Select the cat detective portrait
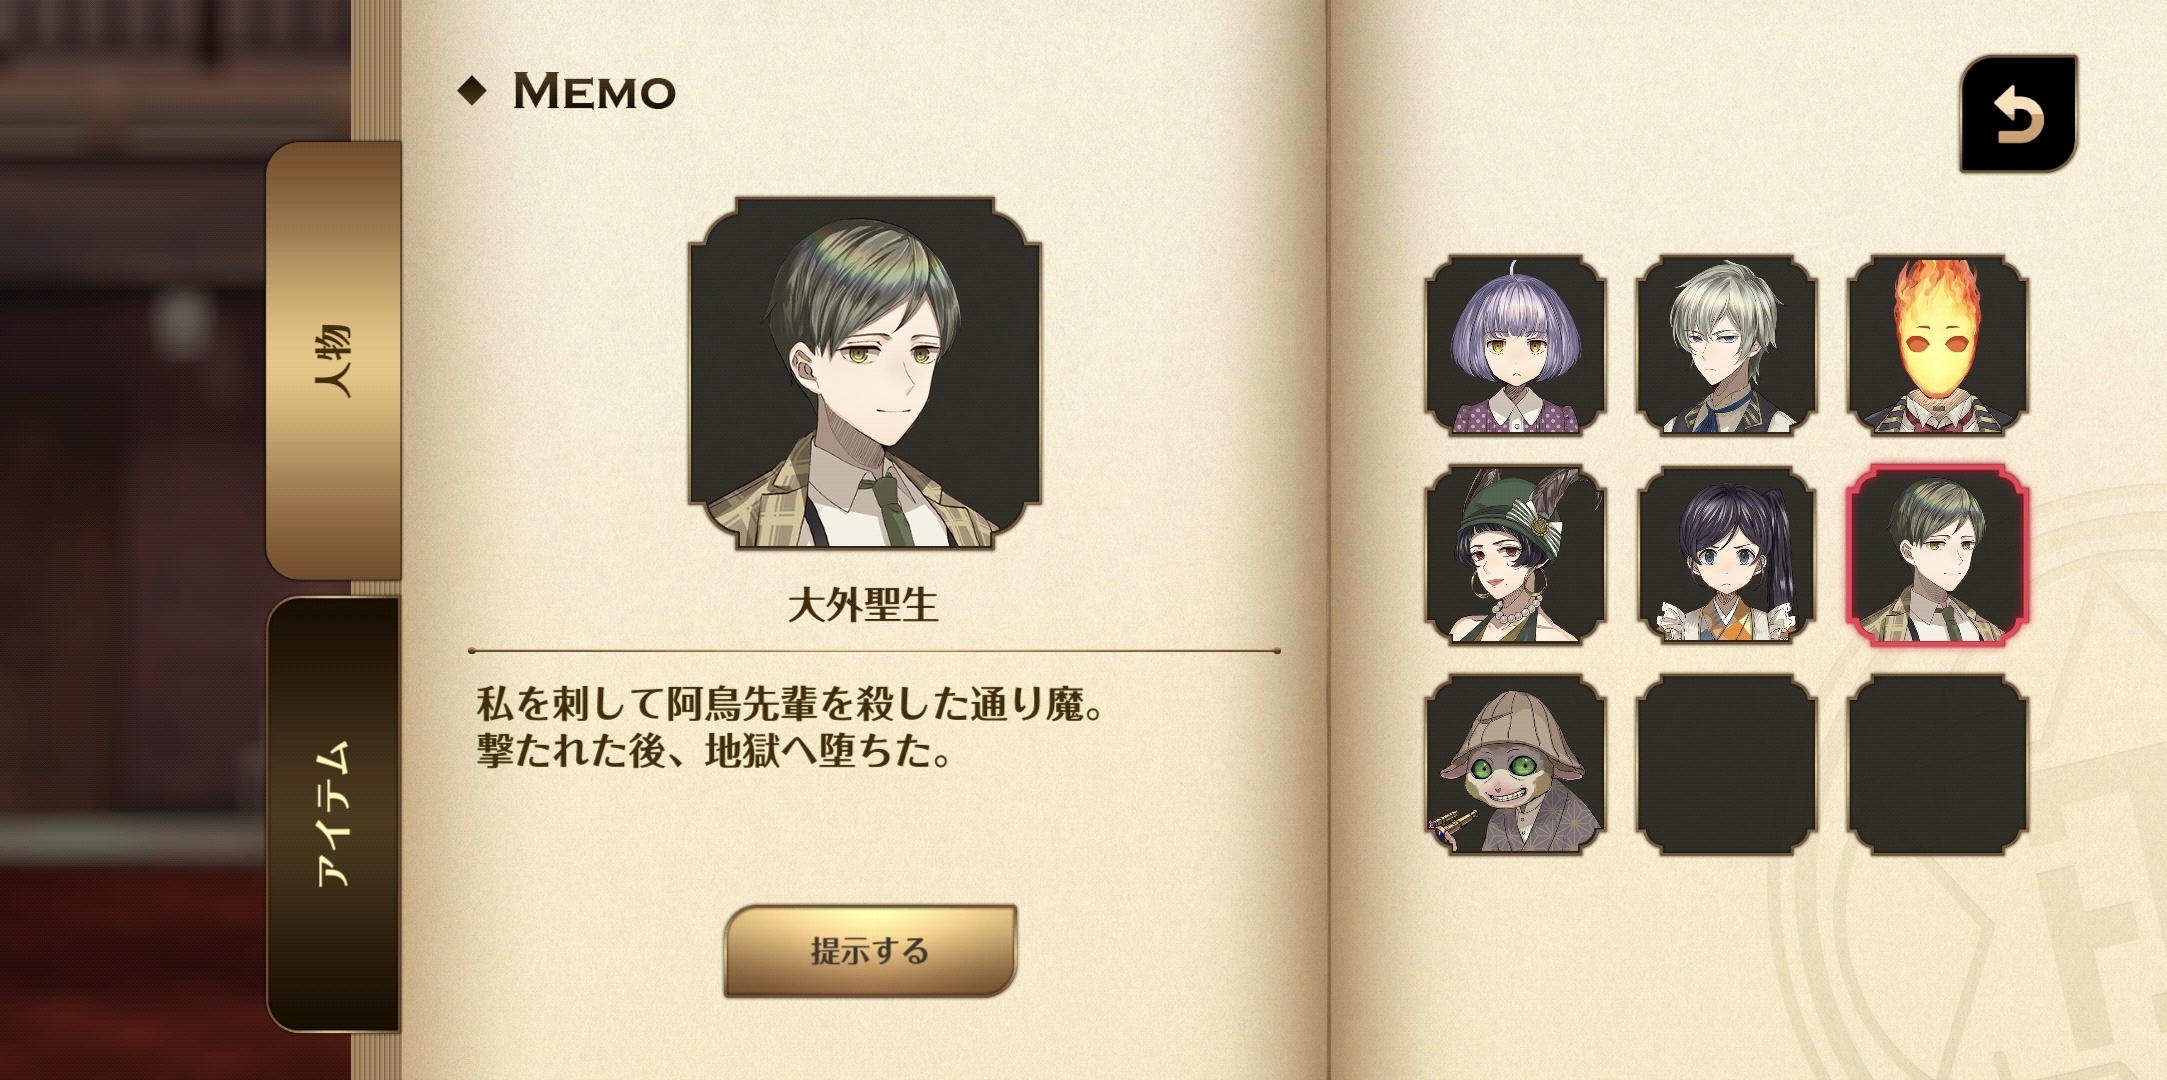The image size is (2167, 1080). [1515, 765]
